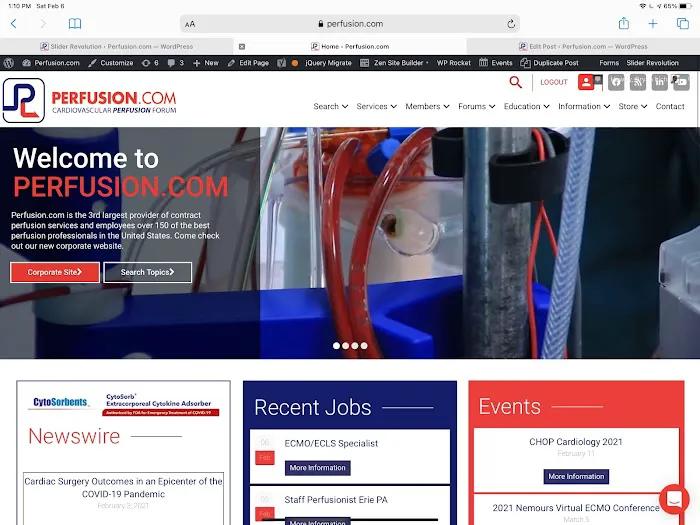Expand the Information nav dropdown

584,106
